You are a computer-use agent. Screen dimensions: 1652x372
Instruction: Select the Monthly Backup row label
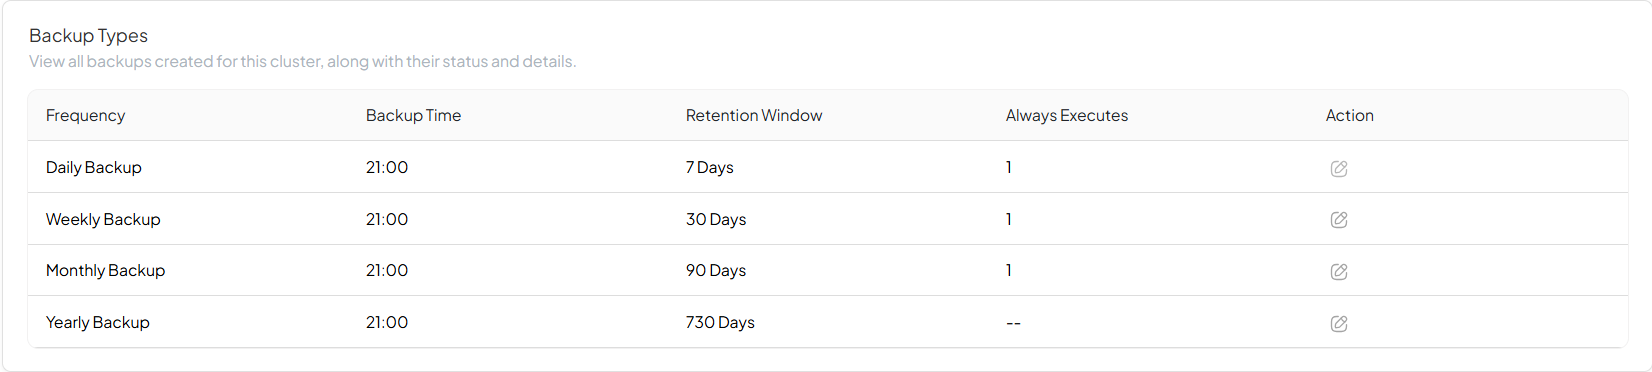[105, 270]
